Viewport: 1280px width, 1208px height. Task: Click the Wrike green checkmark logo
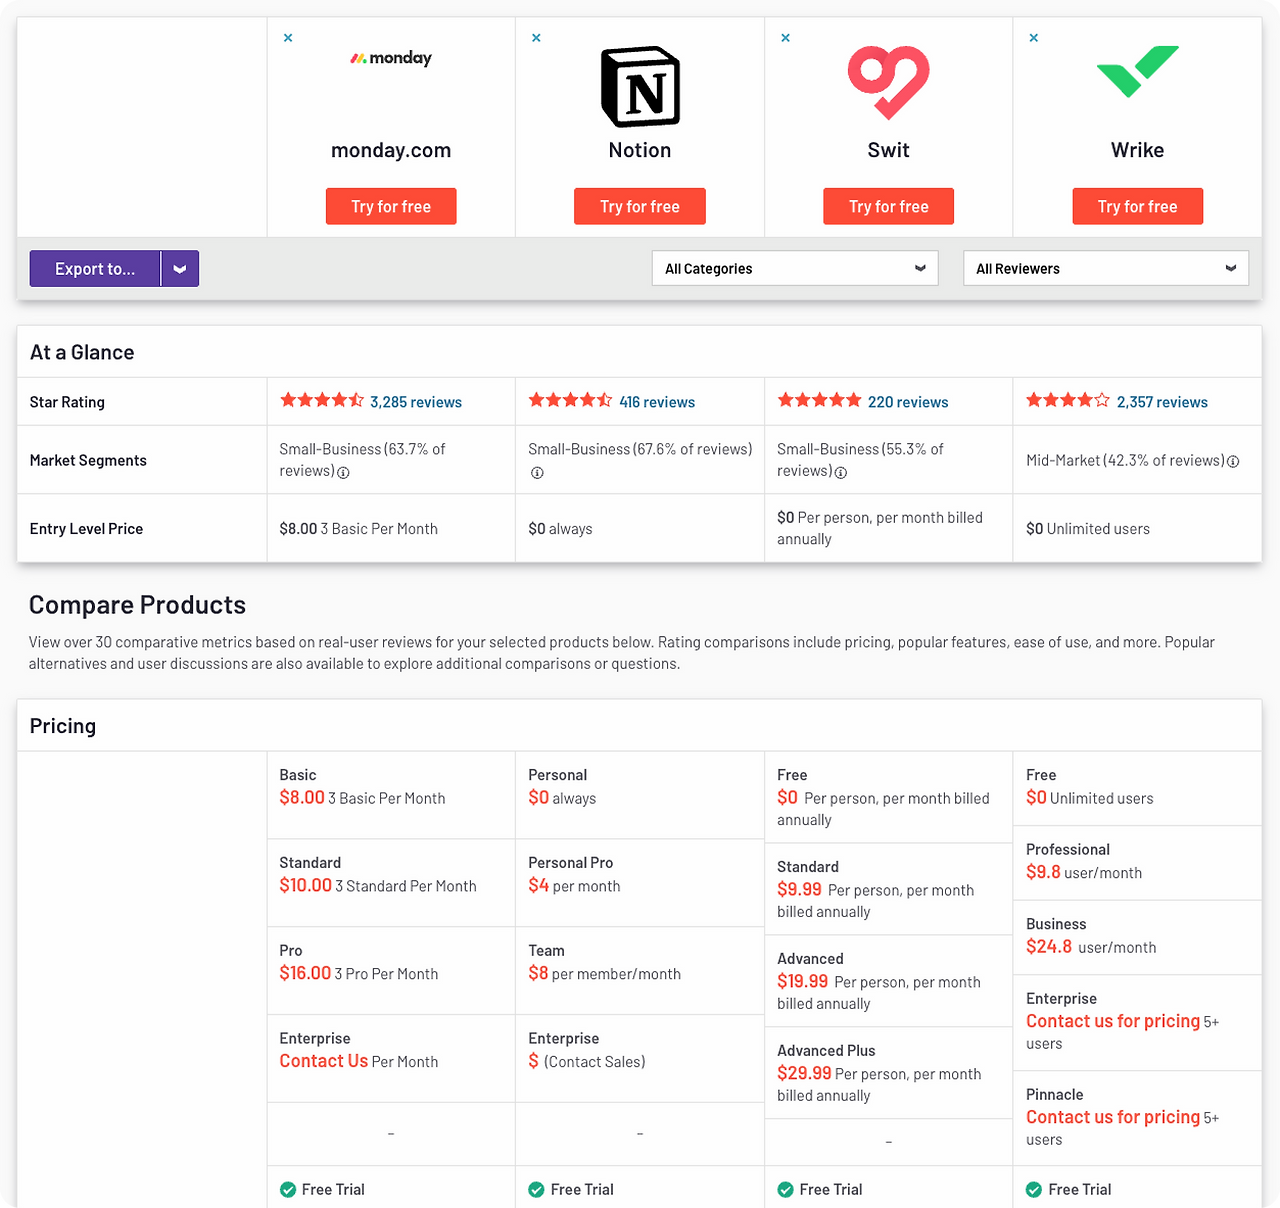point(1138,71)
